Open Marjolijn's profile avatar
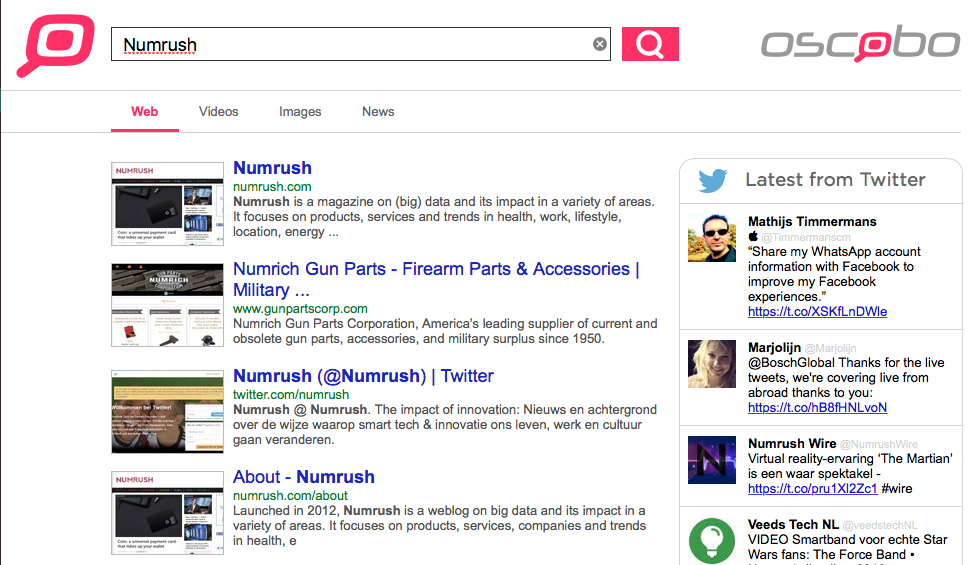Viewport: 975px width, 565px height. click(712, 364)
